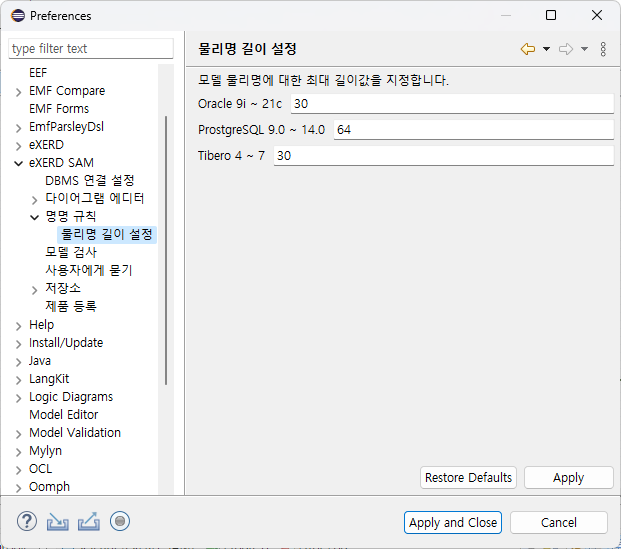Click the Oracle 9i ~ 21c length field
The width and height of the screenshot is (621, 549).
tap(452, 104)
